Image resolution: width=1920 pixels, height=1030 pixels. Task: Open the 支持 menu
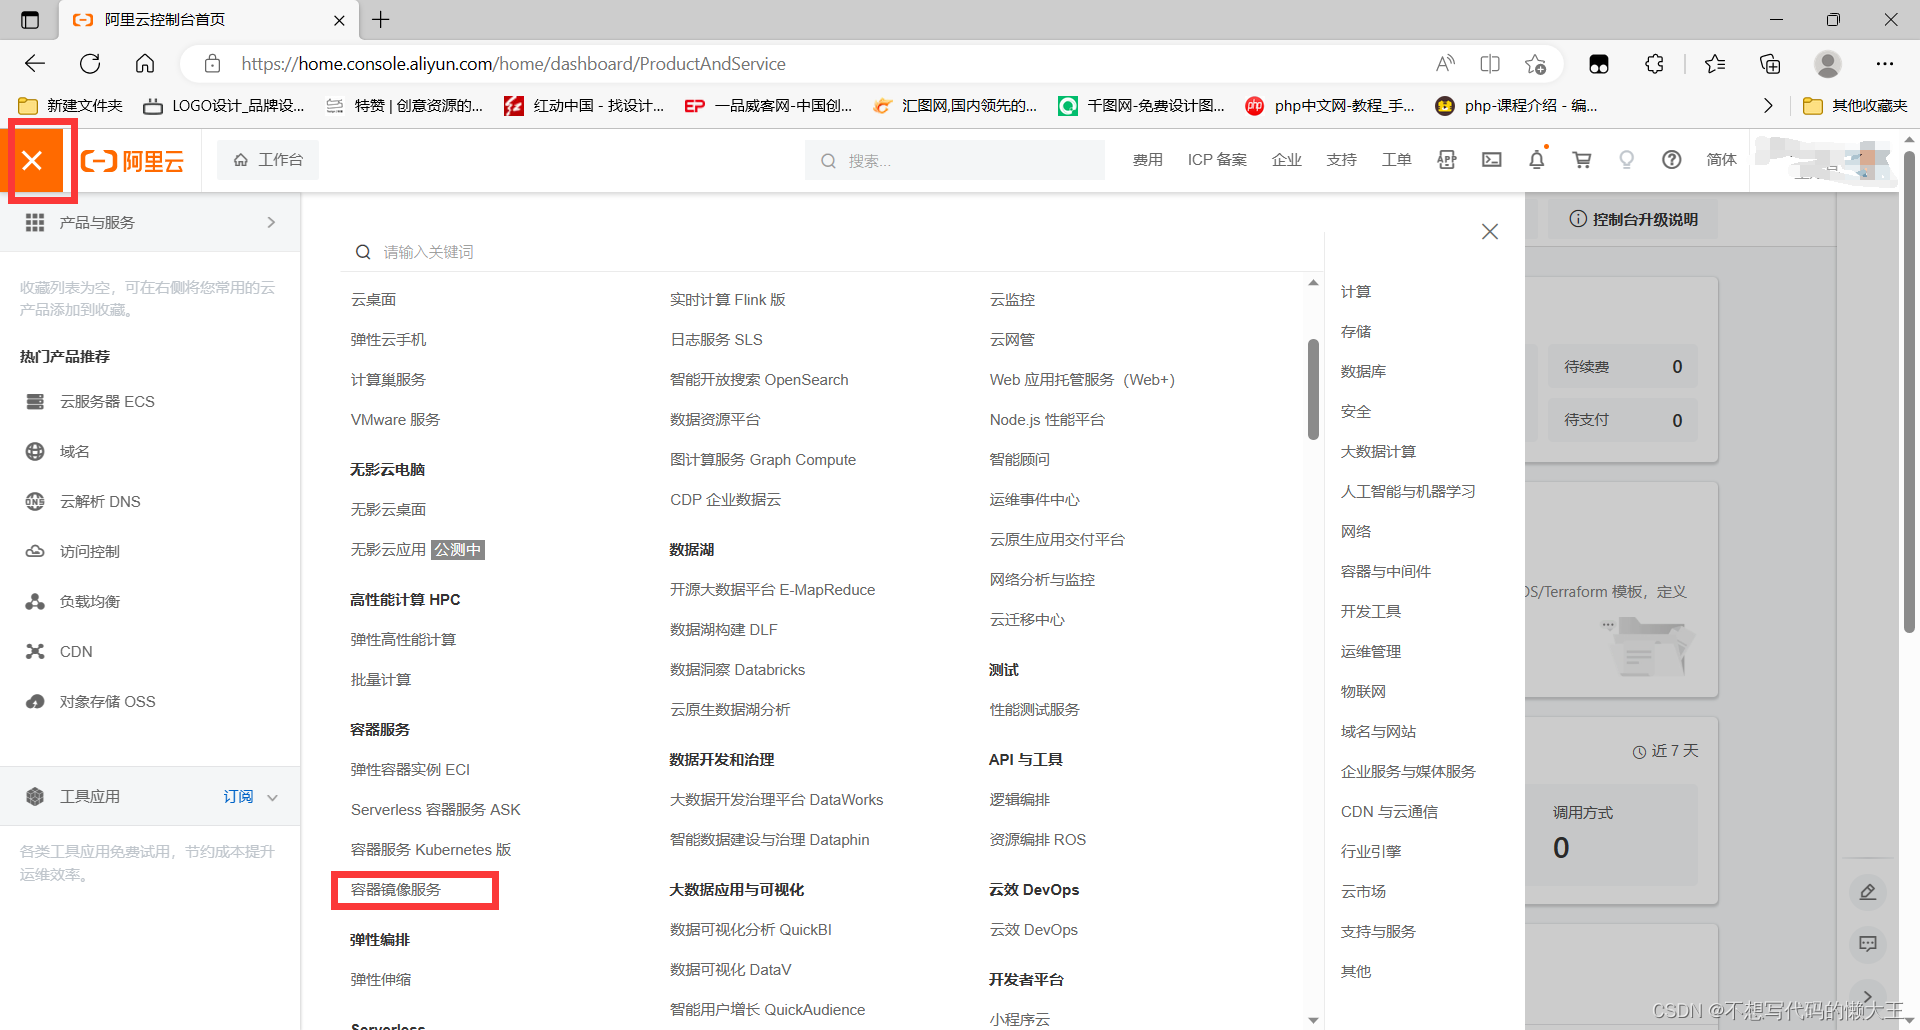coord(1342,160)
